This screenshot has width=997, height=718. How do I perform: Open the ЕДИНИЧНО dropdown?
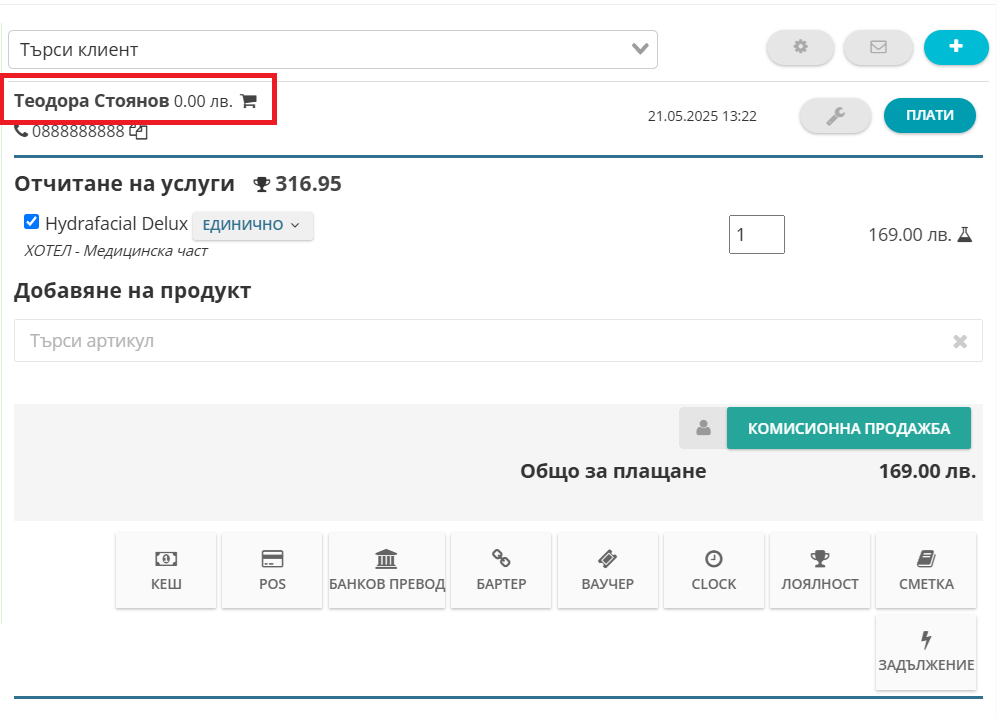point(252,225)
